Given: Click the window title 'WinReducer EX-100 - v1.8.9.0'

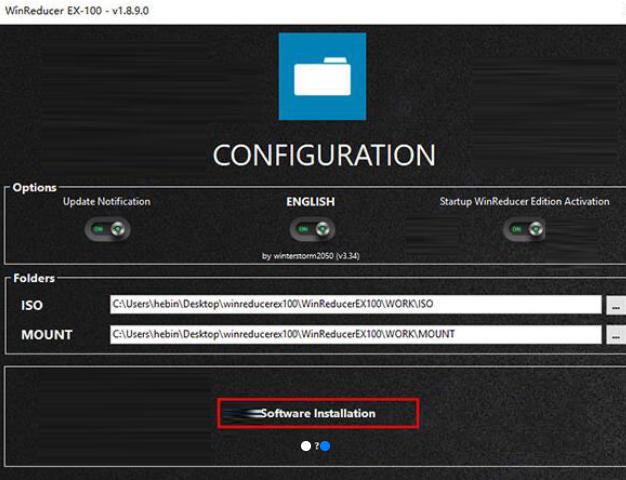Looking at the screenshot, I should tap(77, 10).
